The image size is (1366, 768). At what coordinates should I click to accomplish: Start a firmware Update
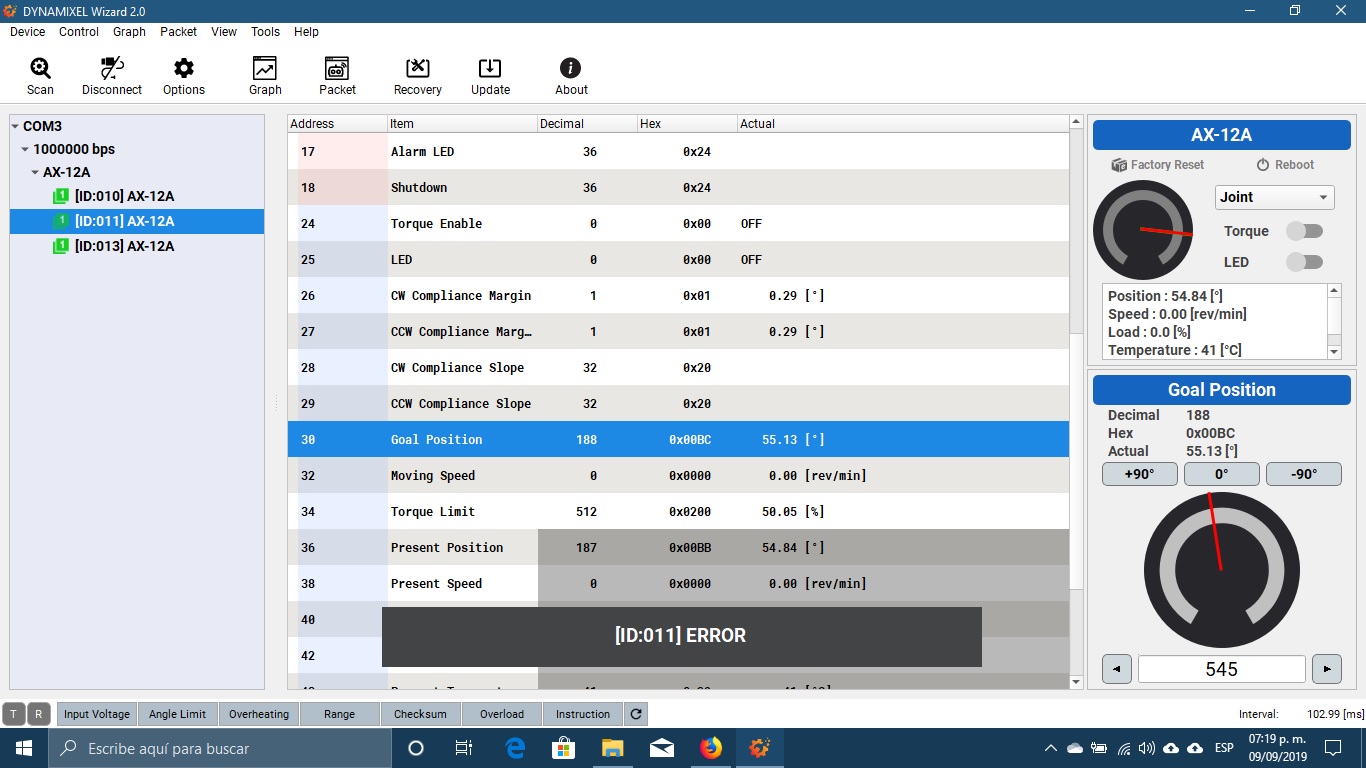tap(489, 73)
